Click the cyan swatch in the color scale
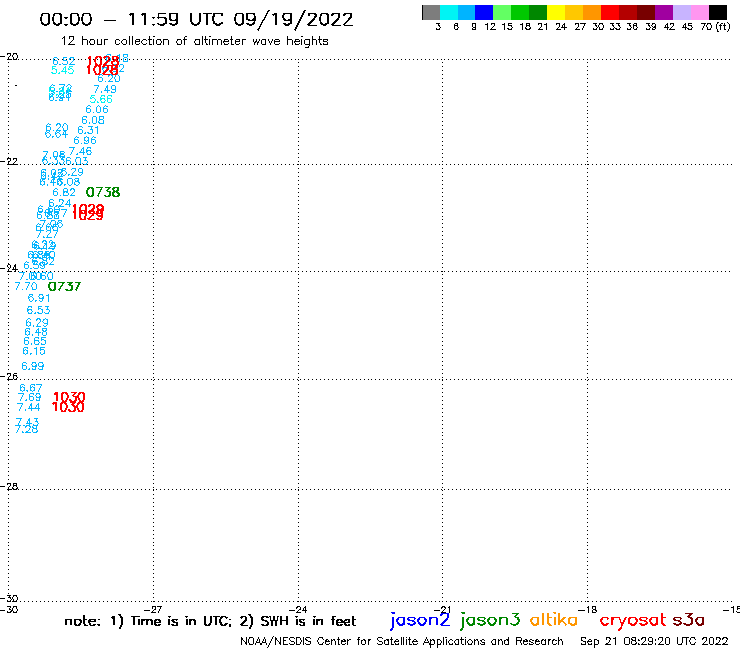 448,12
